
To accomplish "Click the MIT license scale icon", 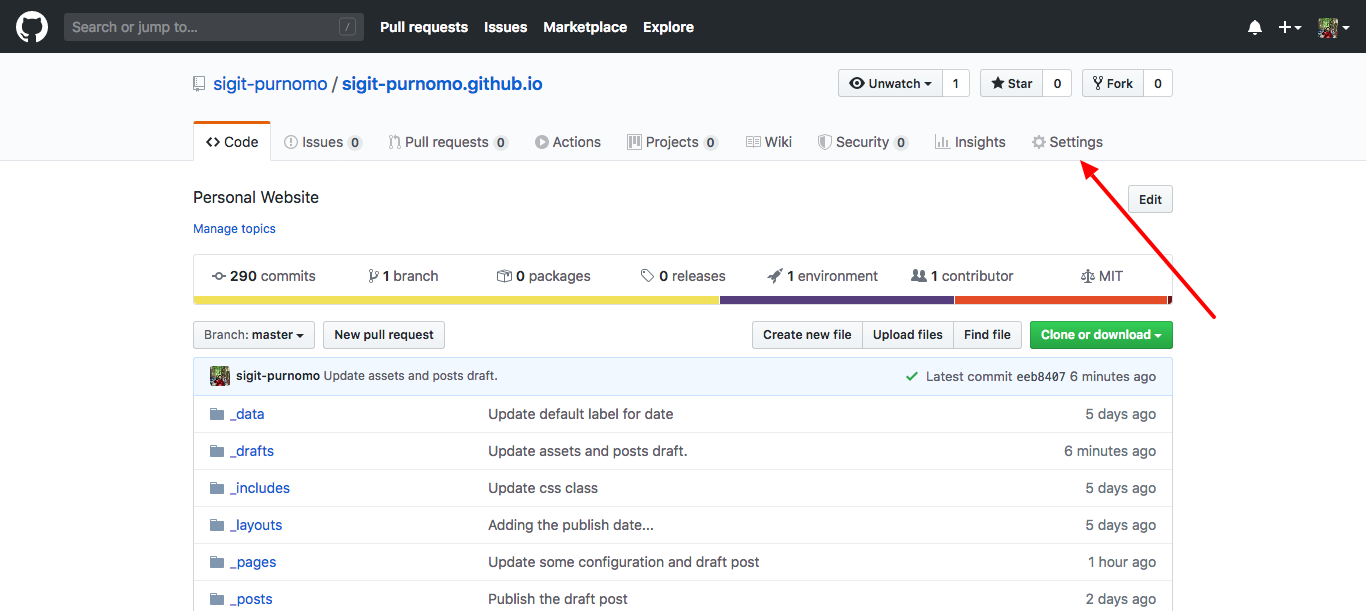I will point(1086,275).
